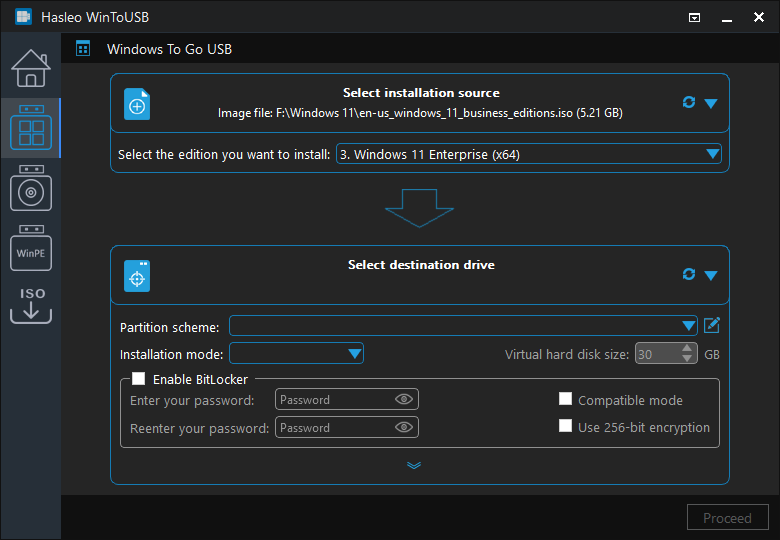The height and width of the screenshot is (540, 780).
Task: Close the Hasleo WinToUSB window
Action: pyautogui.click(x=759, y=17)
